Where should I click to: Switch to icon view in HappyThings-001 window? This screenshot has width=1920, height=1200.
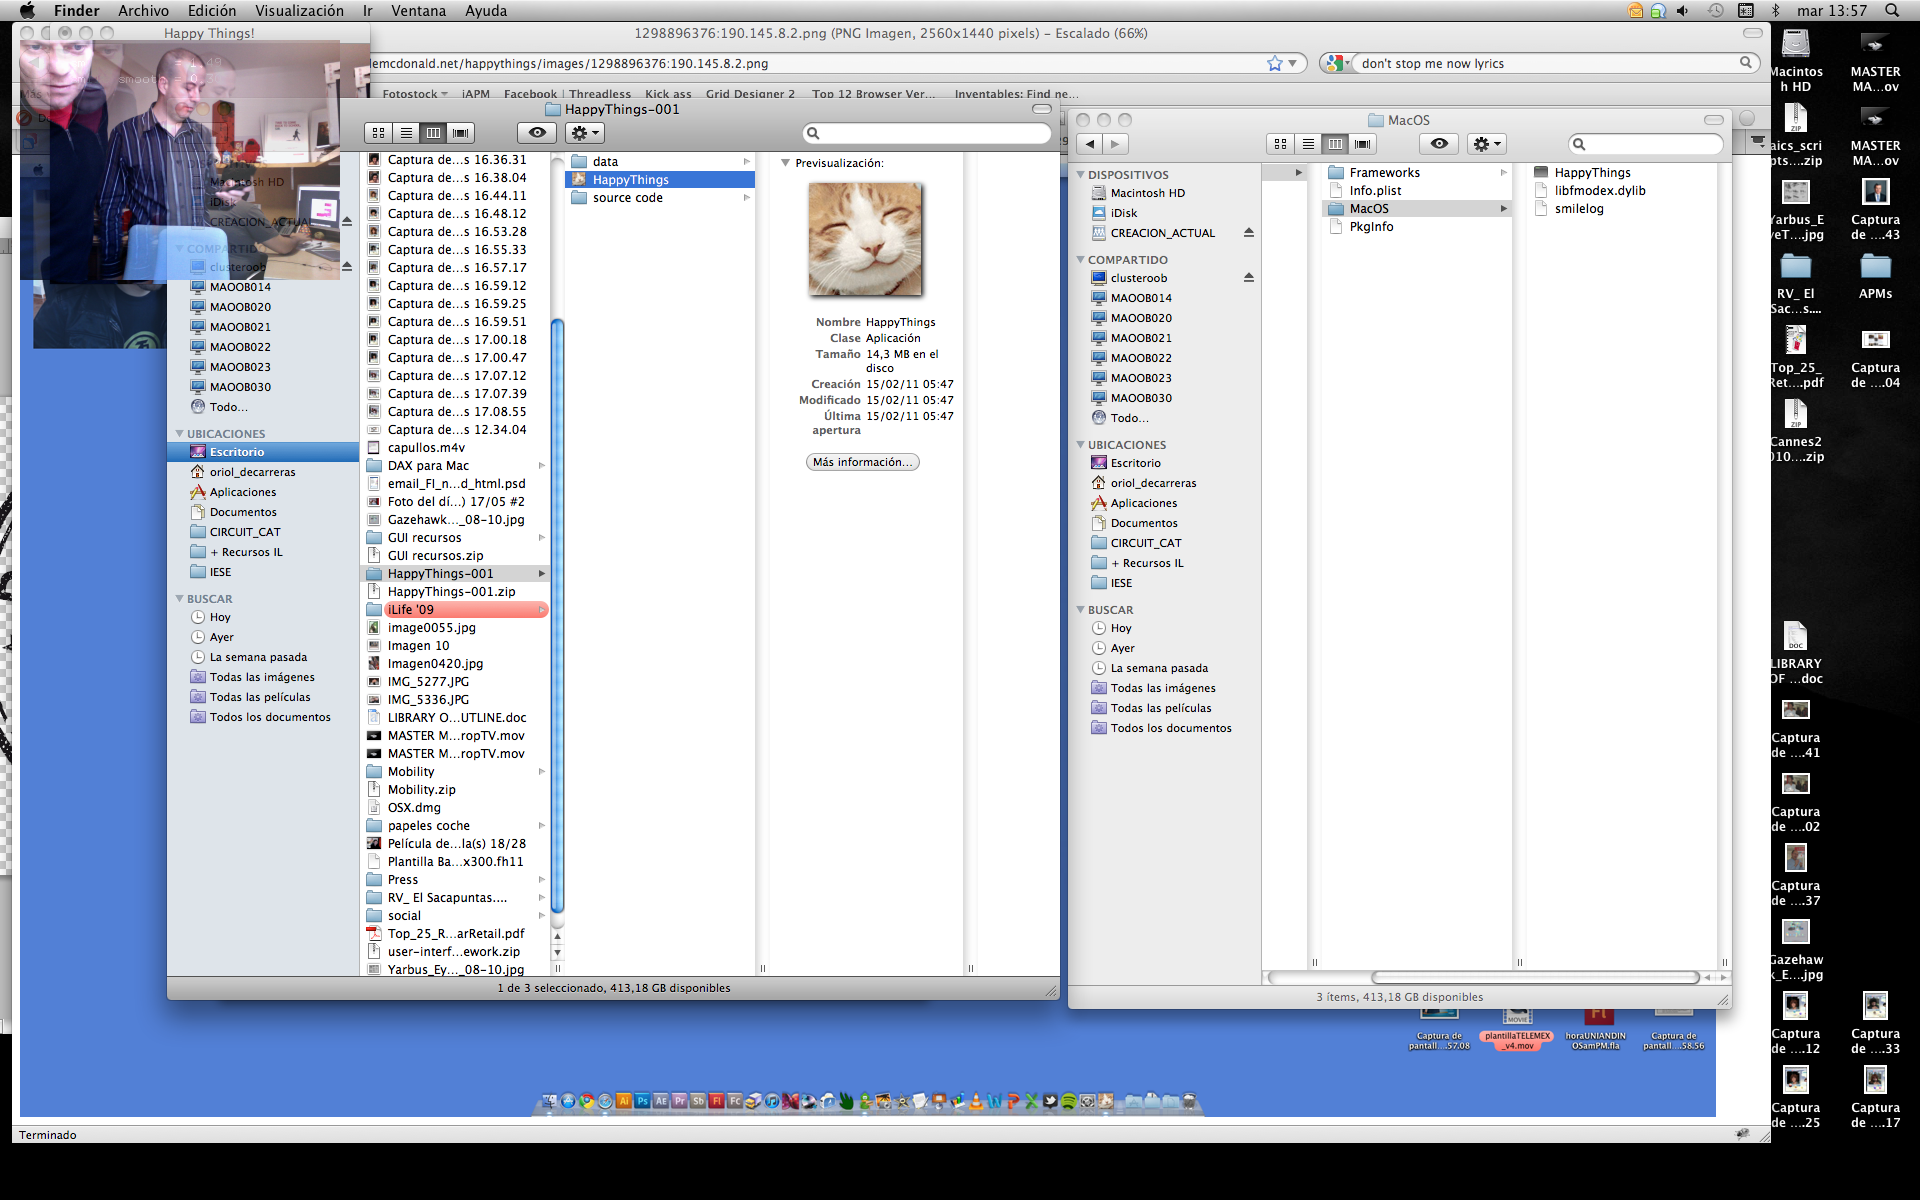(x=378, y=133)
